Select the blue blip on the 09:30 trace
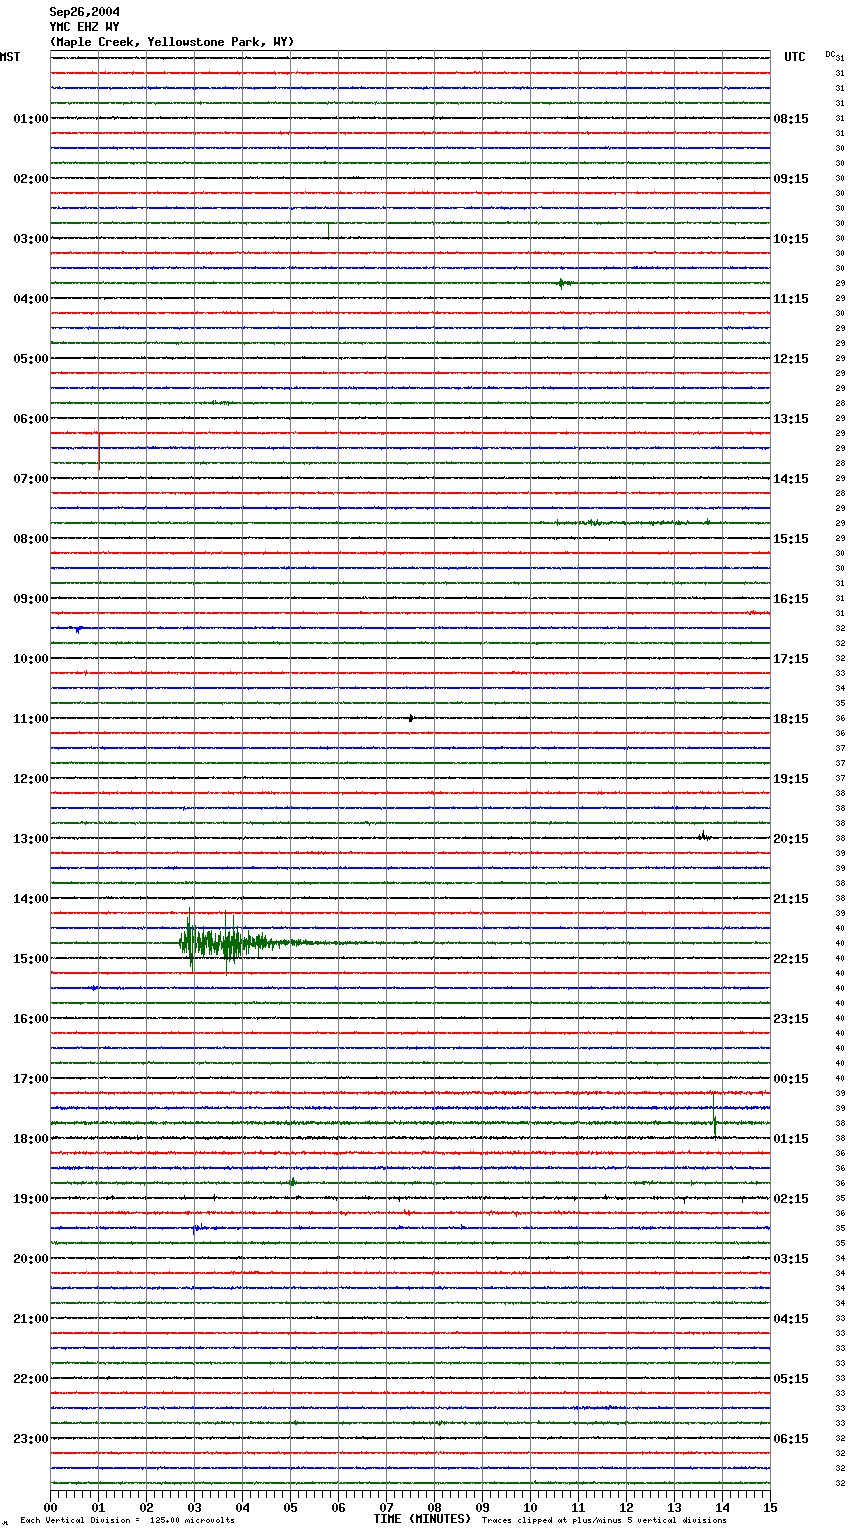 pyautogui.click(x=78, y=629)
